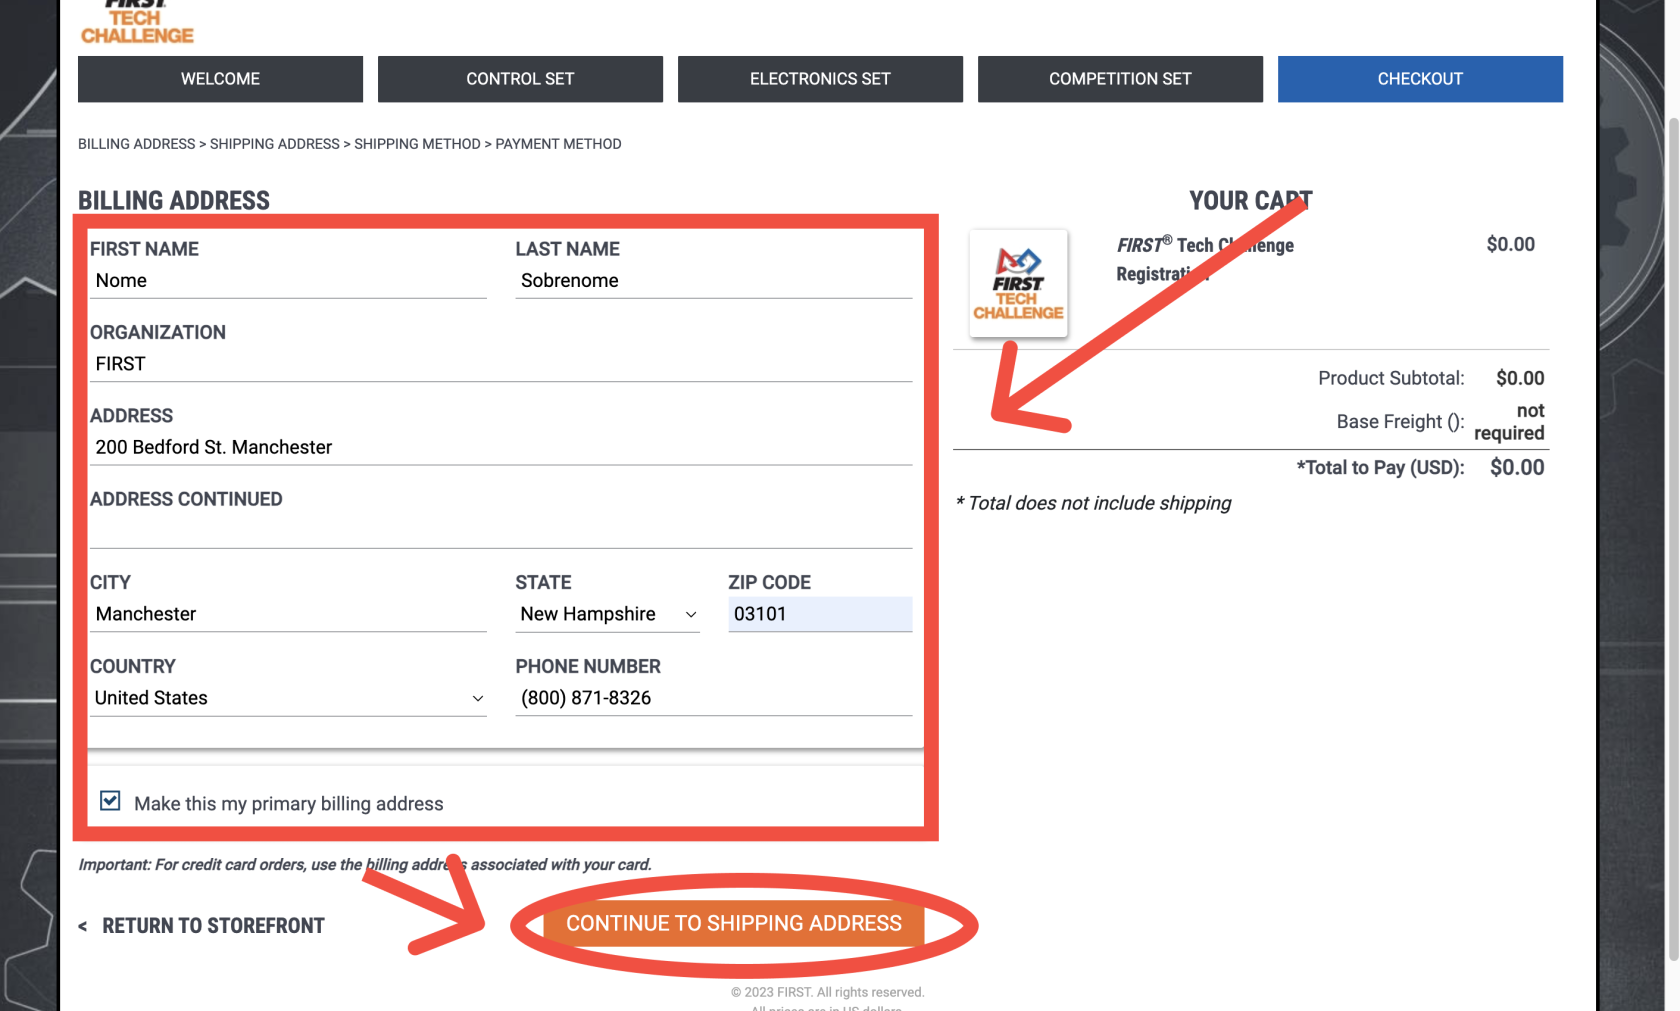Click Continue to Shipping Address button
This screenshot has width=1680, height=1011.
click(734, 924)
